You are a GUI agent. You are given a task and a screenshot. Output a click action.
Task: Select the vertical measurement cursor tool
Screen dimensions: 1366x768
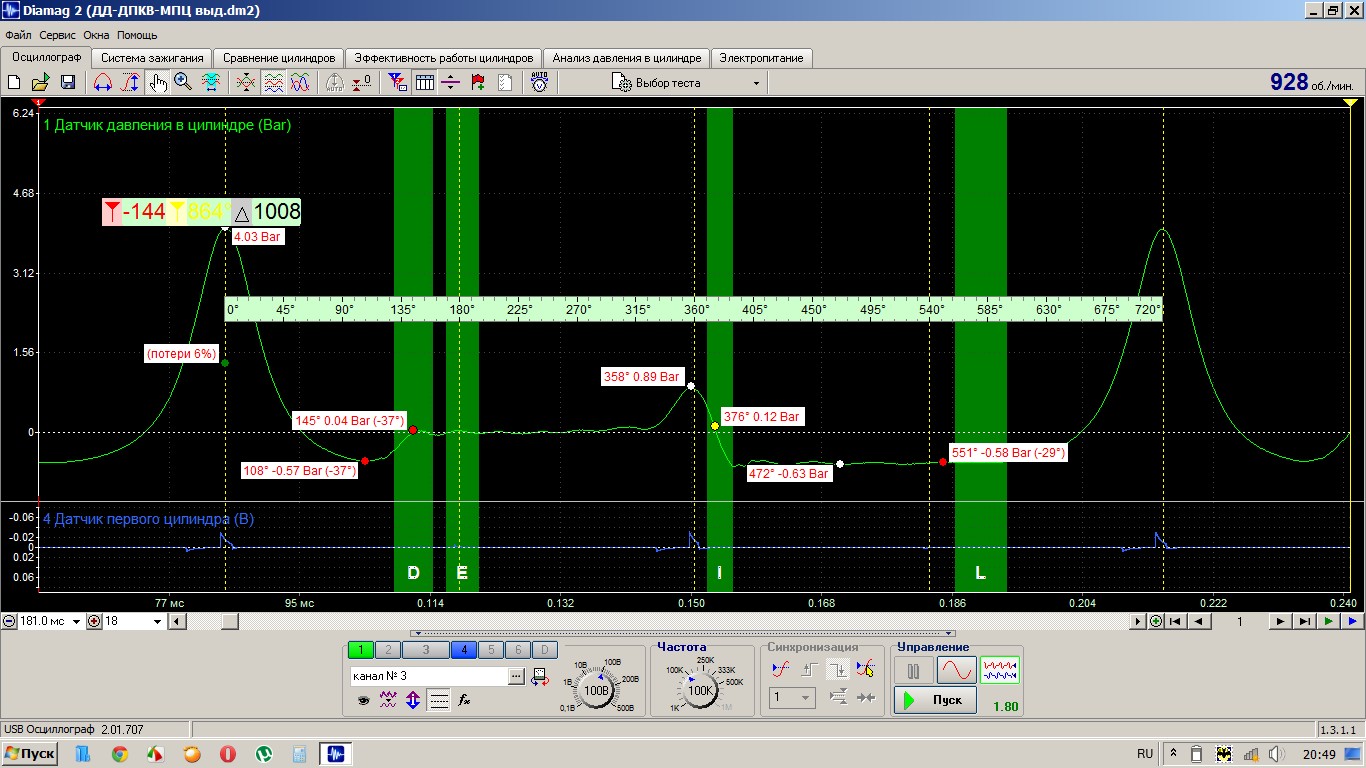coord(130,83)
